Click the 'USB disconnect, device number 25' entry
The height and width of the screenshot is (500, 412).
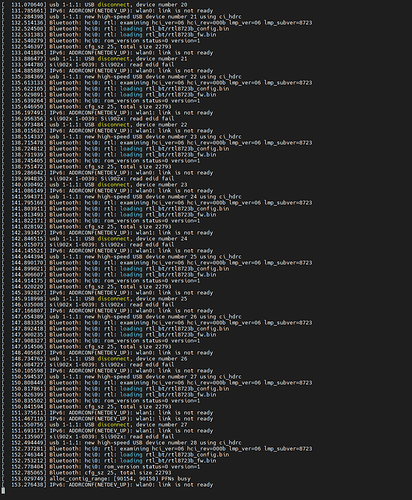coord(94,299)
